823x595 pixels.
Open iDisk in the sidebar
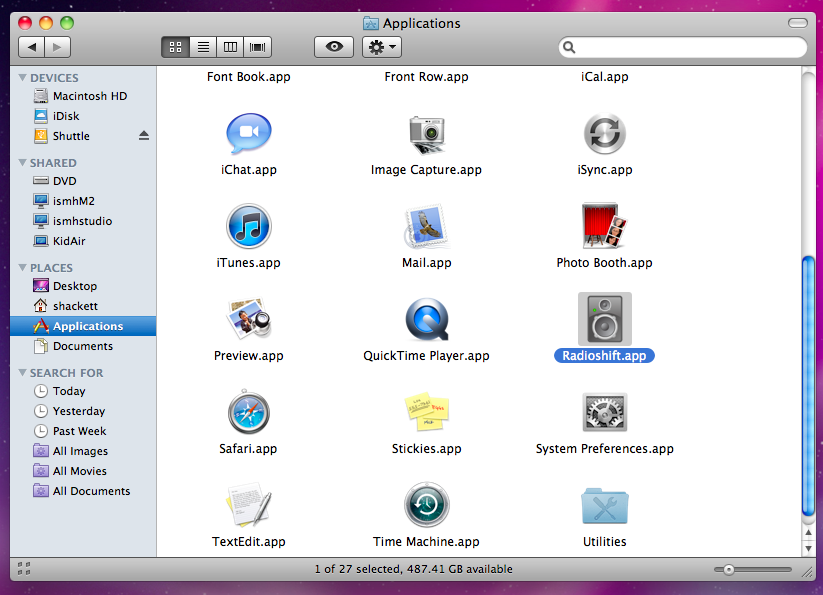(83, 116)
